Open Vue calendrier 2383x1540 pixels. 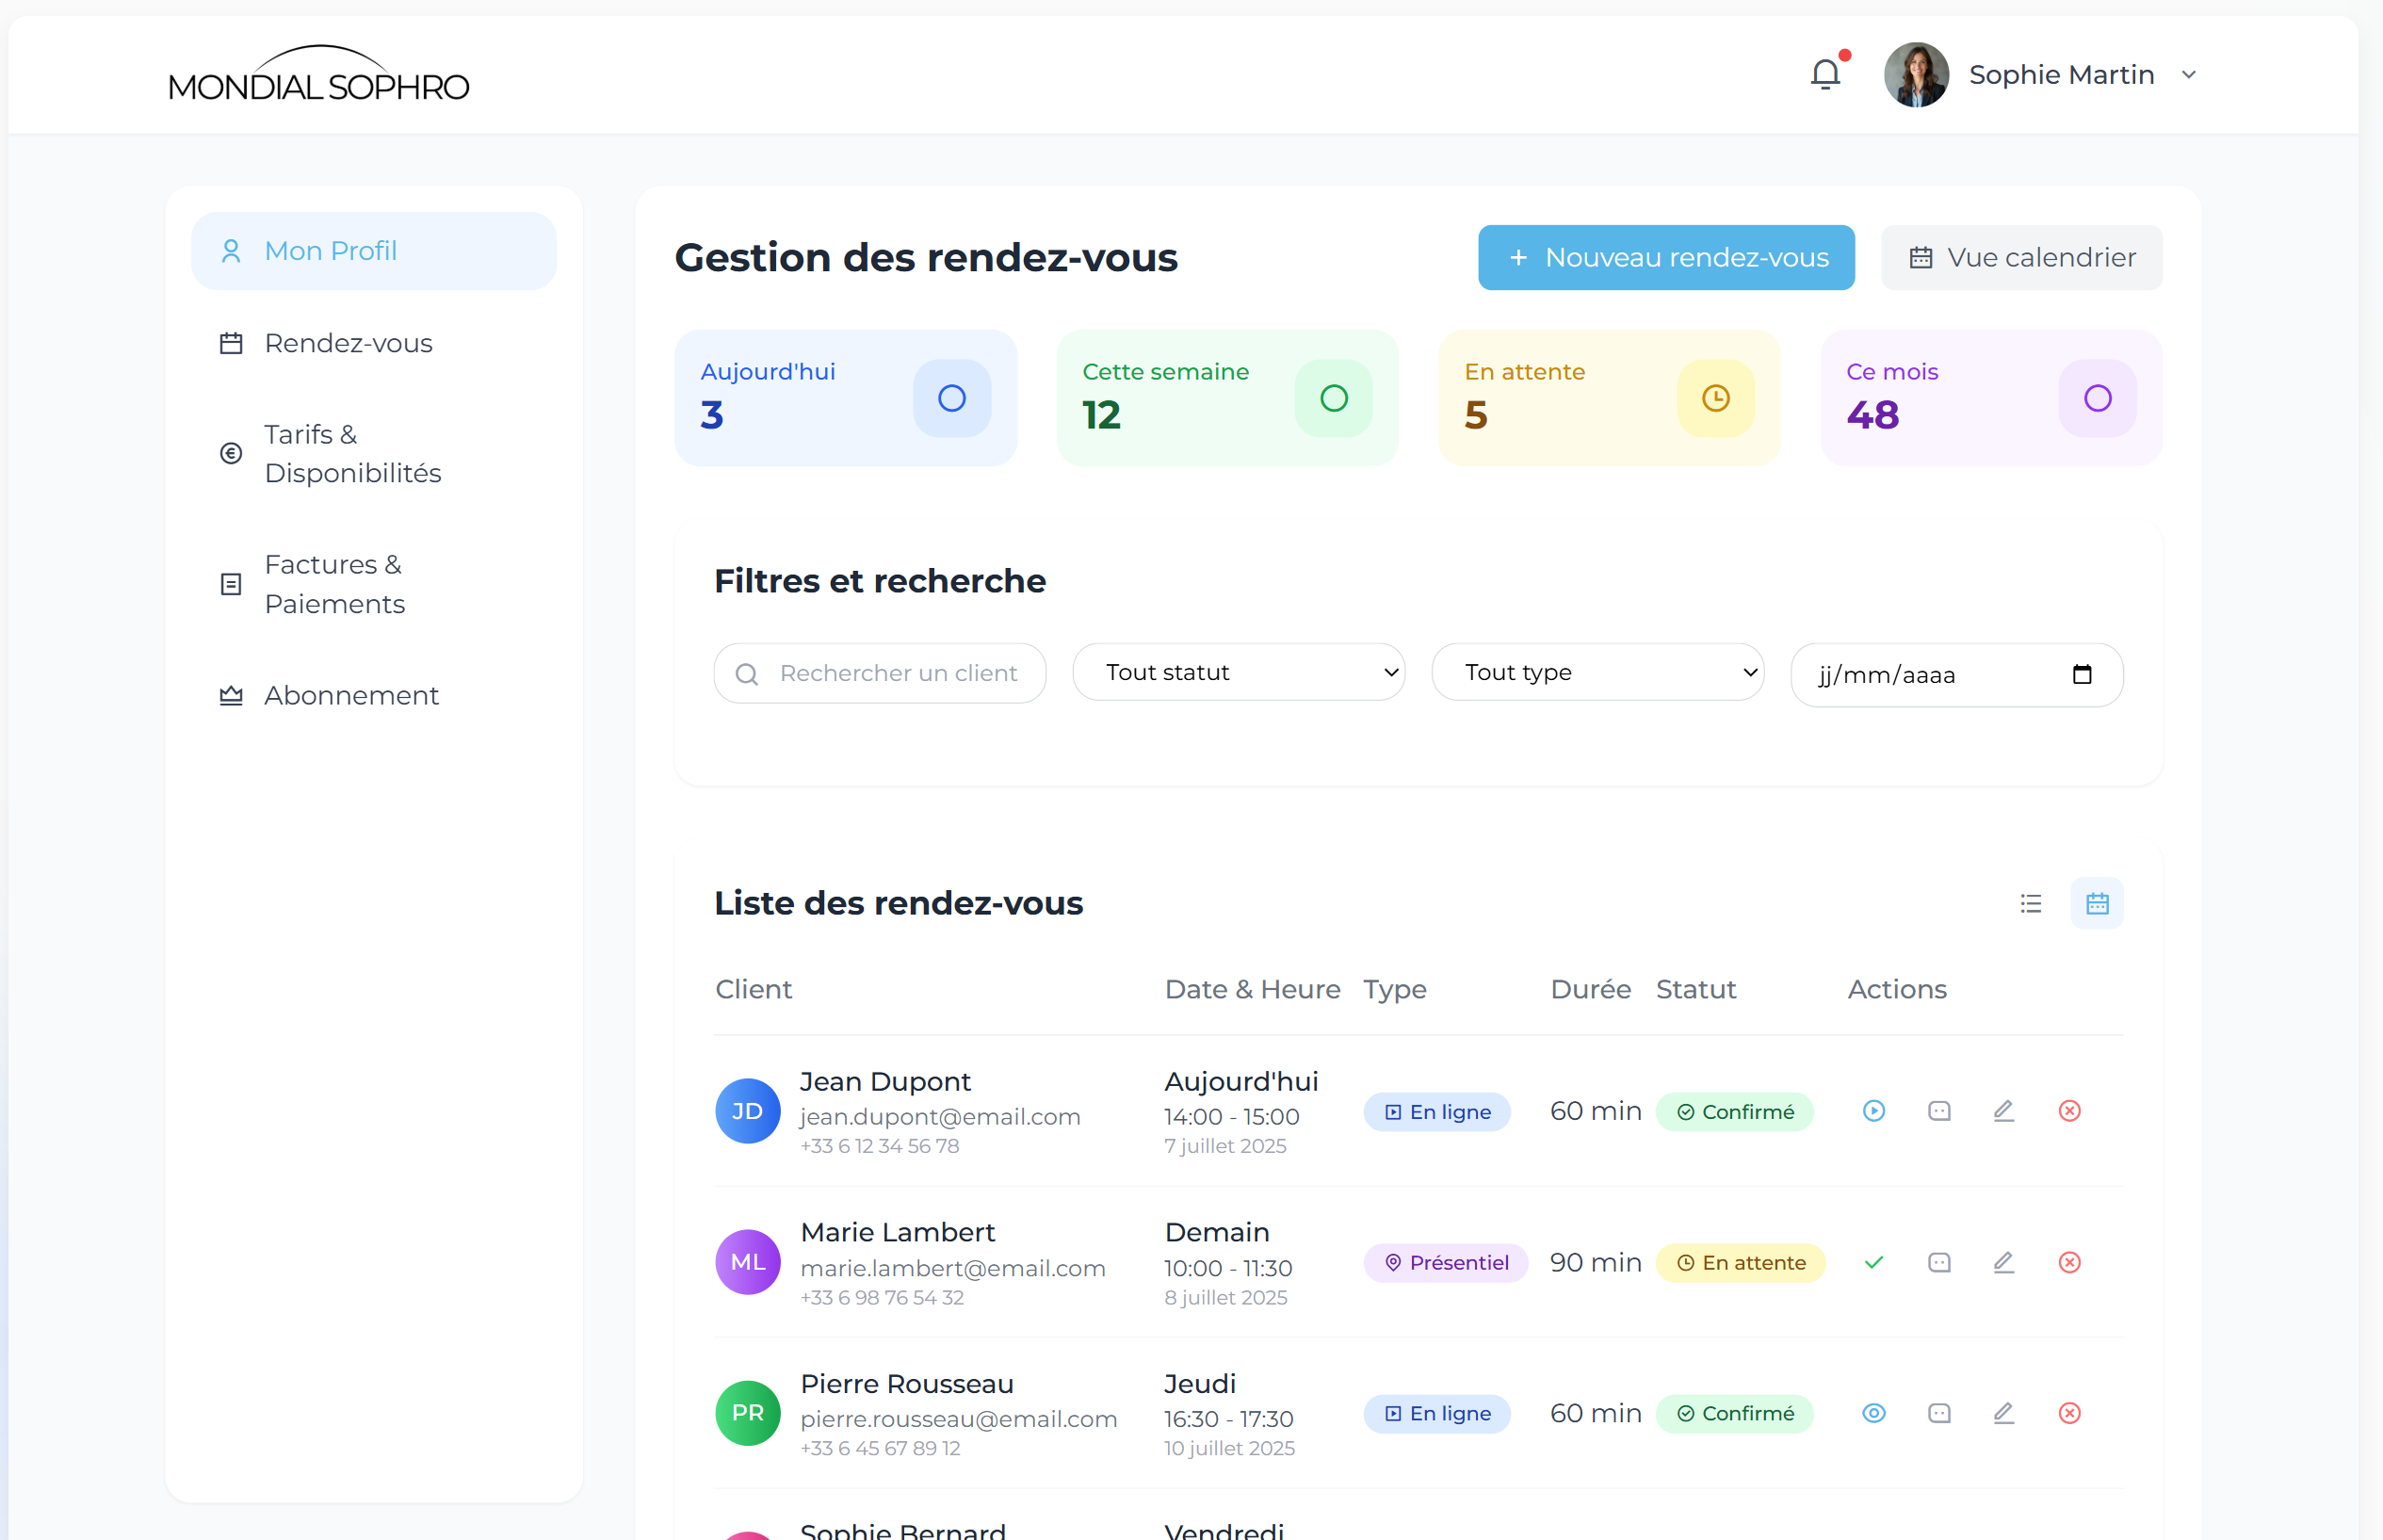(x=2021, y=257)
